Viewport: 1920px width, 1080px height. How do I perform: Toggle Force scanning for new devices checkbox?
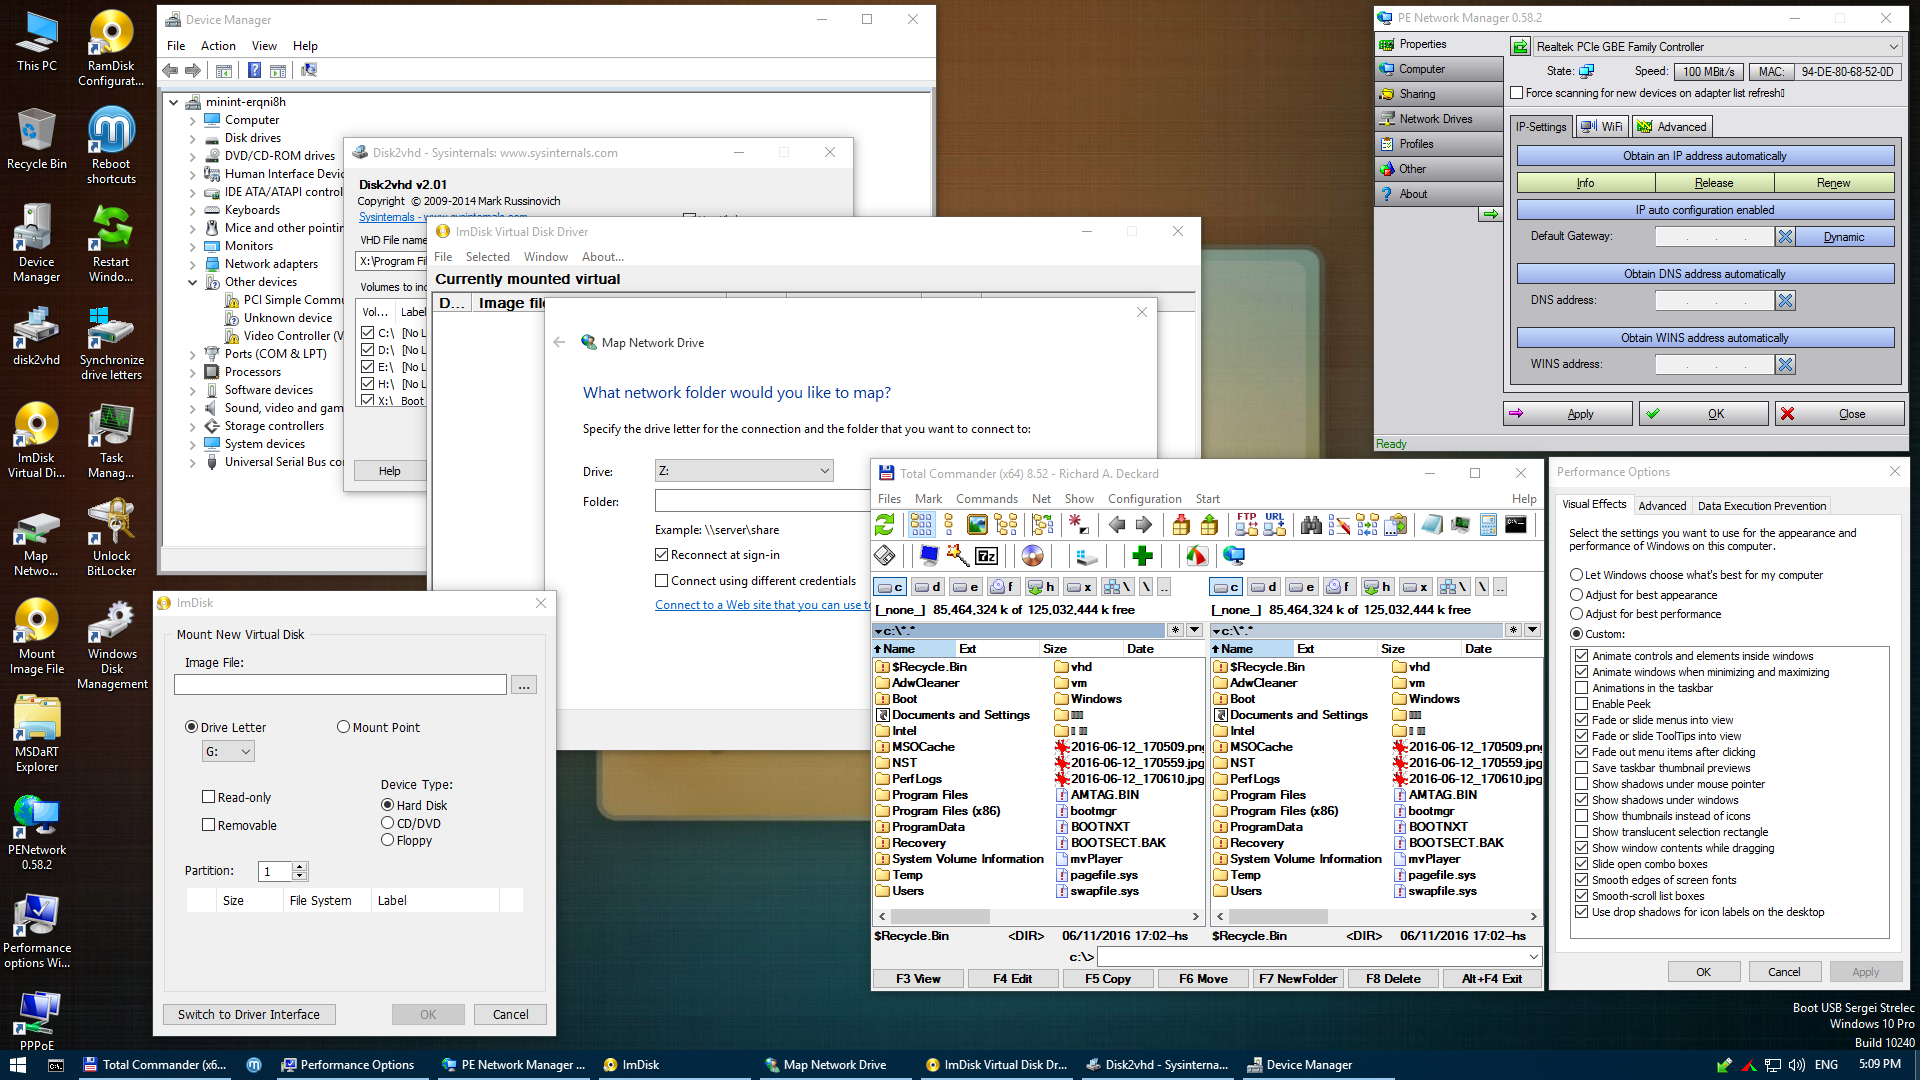point(1517,93)
